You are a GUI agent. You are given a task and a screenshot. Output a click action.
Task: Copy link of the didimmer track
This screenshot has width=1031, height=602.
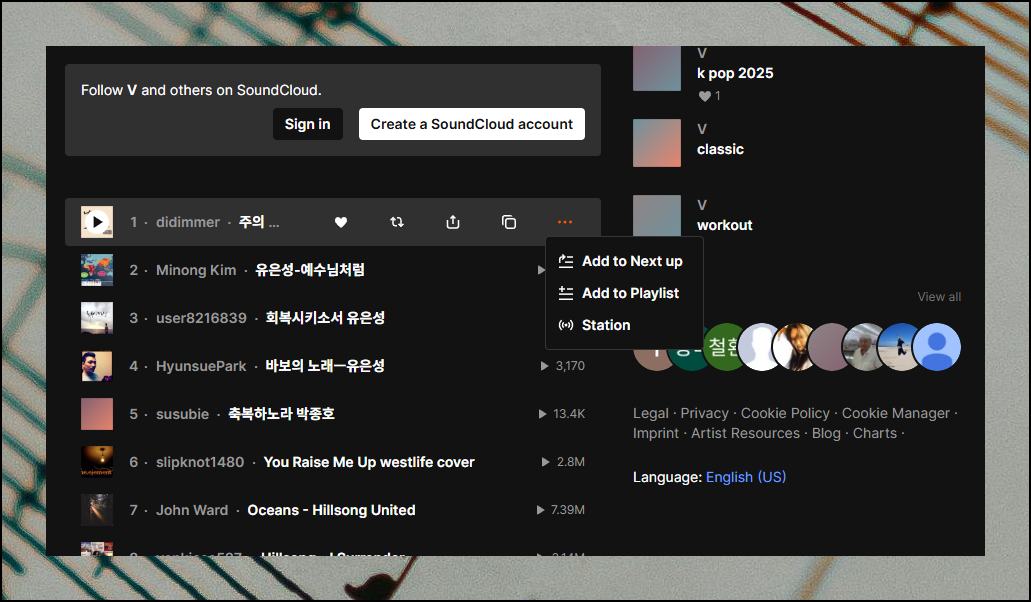click(509, 222)
